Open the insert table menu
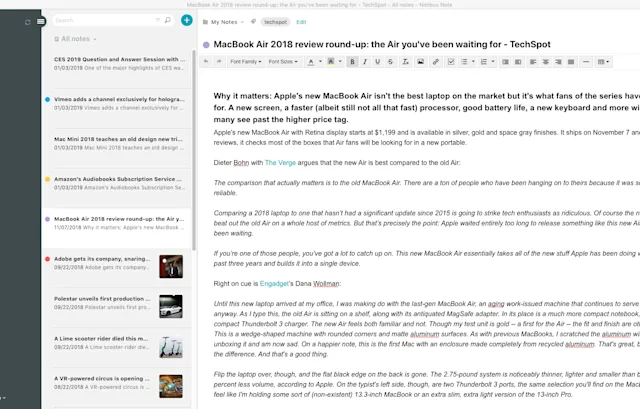 click(x=603, y=62)
